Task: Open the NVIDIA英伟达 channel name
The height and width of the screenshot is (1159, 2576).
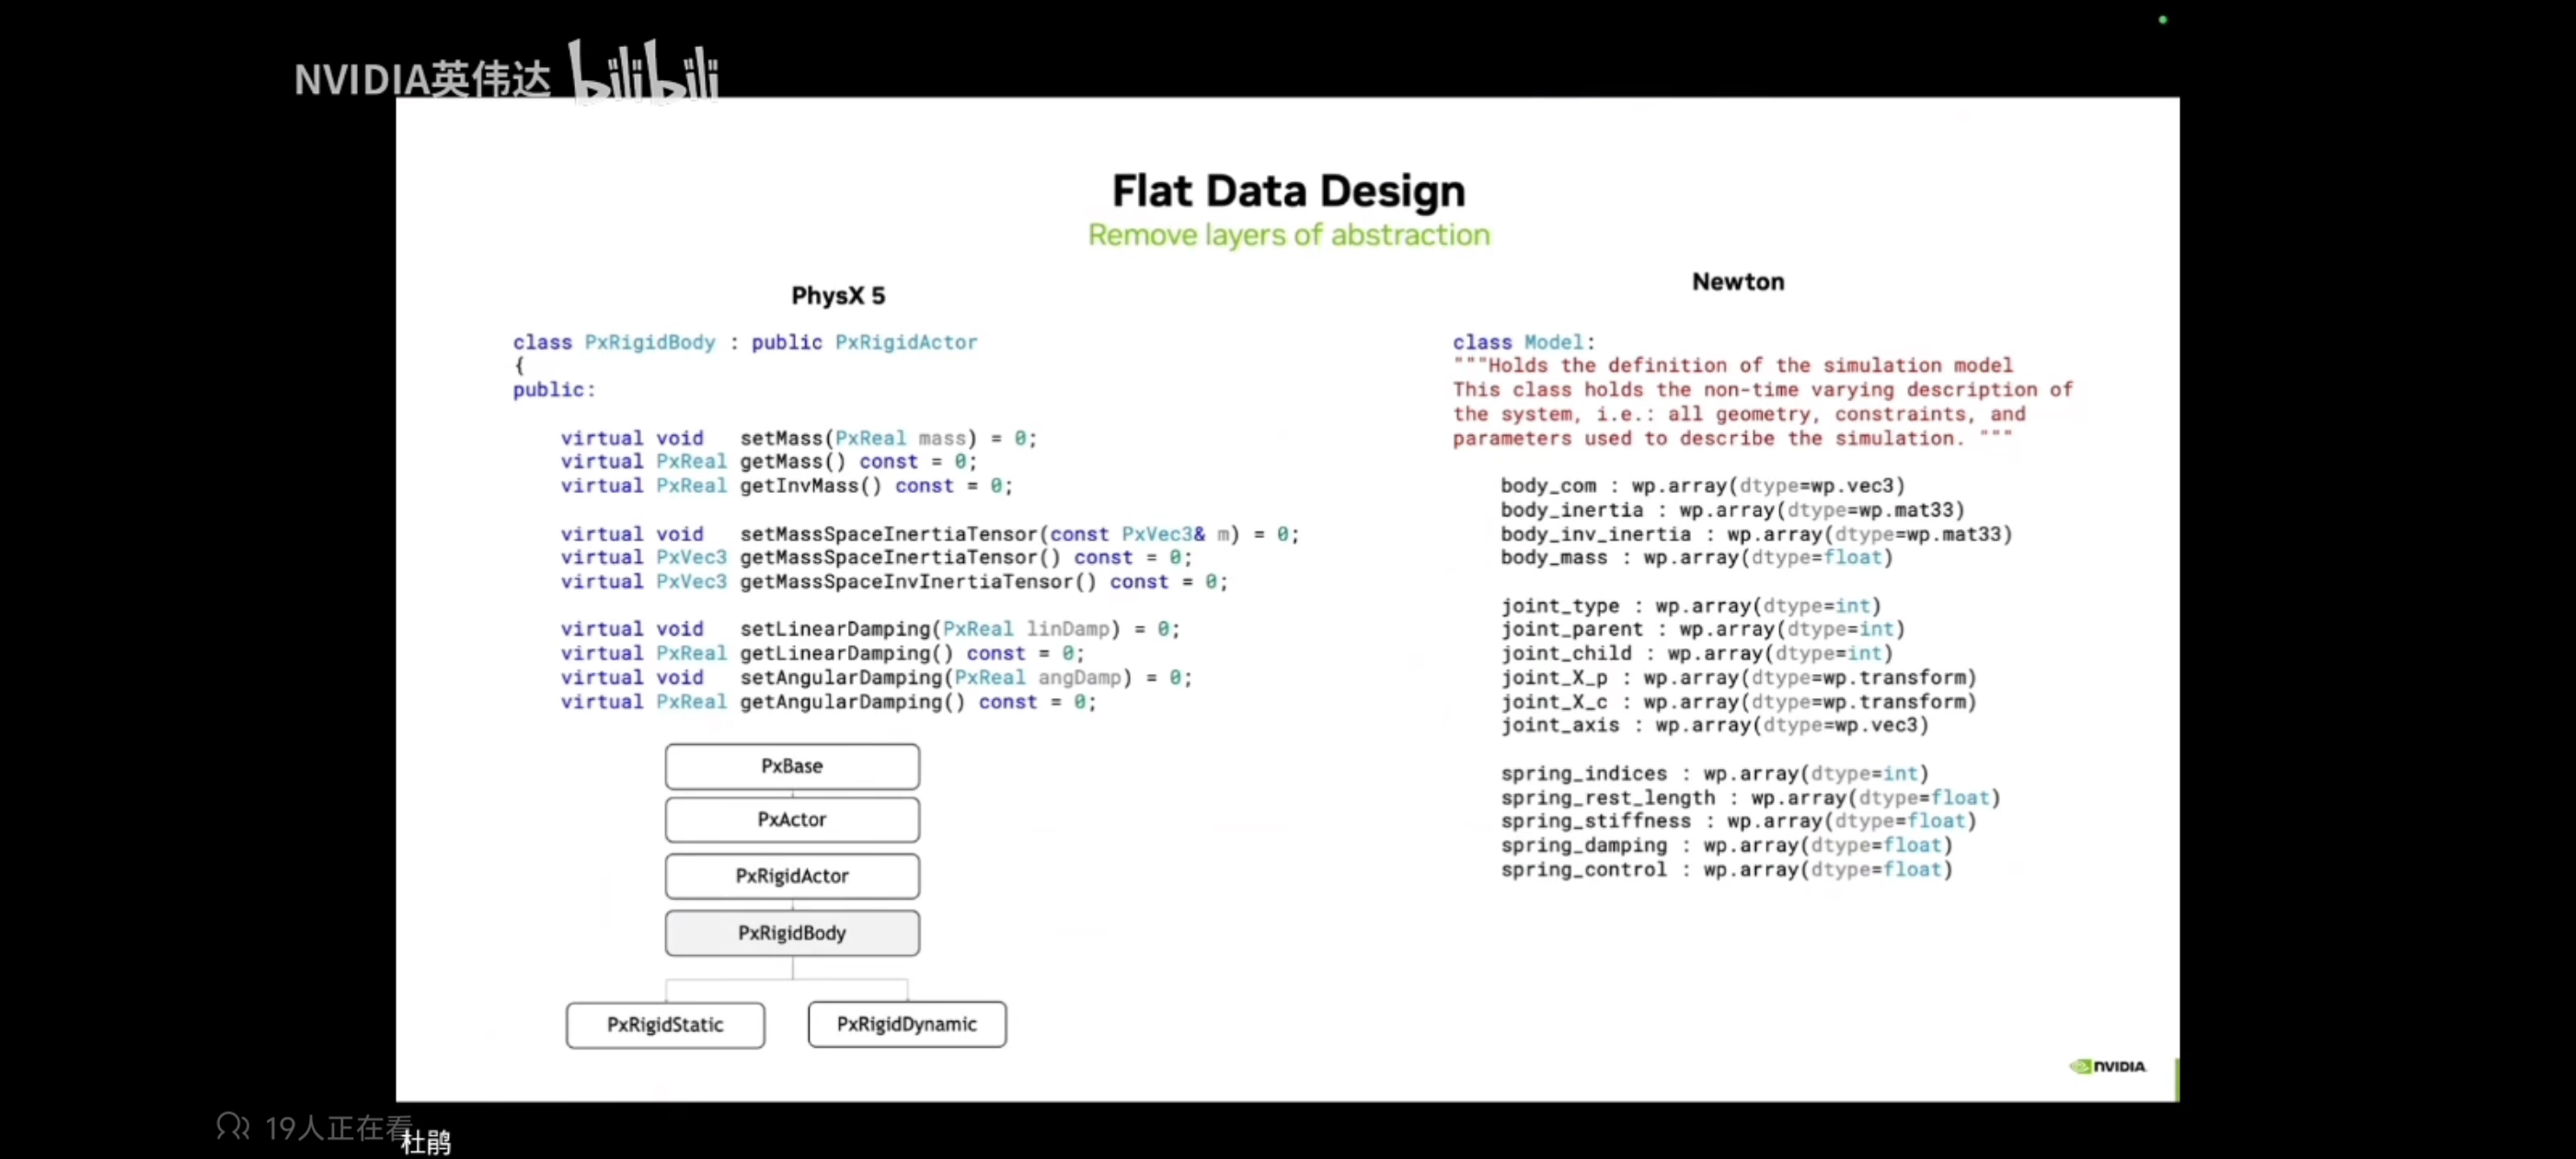Action: [422, 80]
